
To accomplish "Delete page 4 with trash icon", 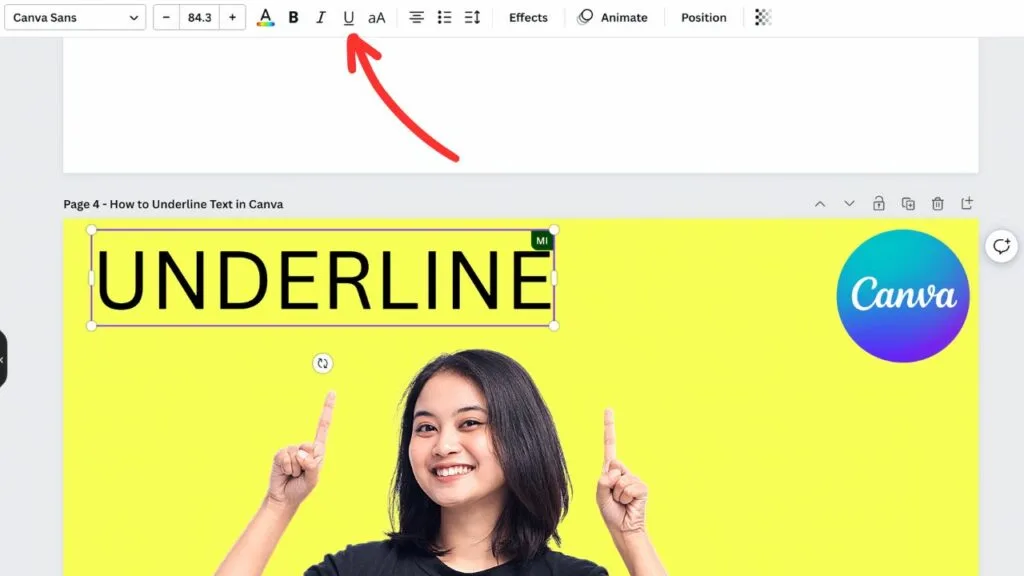I will coord(938,204).
